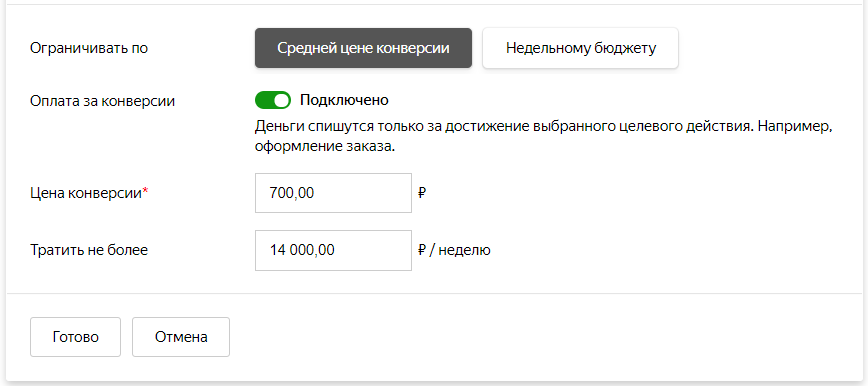Click the 'Цена конверсии' field label
This screenshot has width=868, height=386.
point(86,193)
